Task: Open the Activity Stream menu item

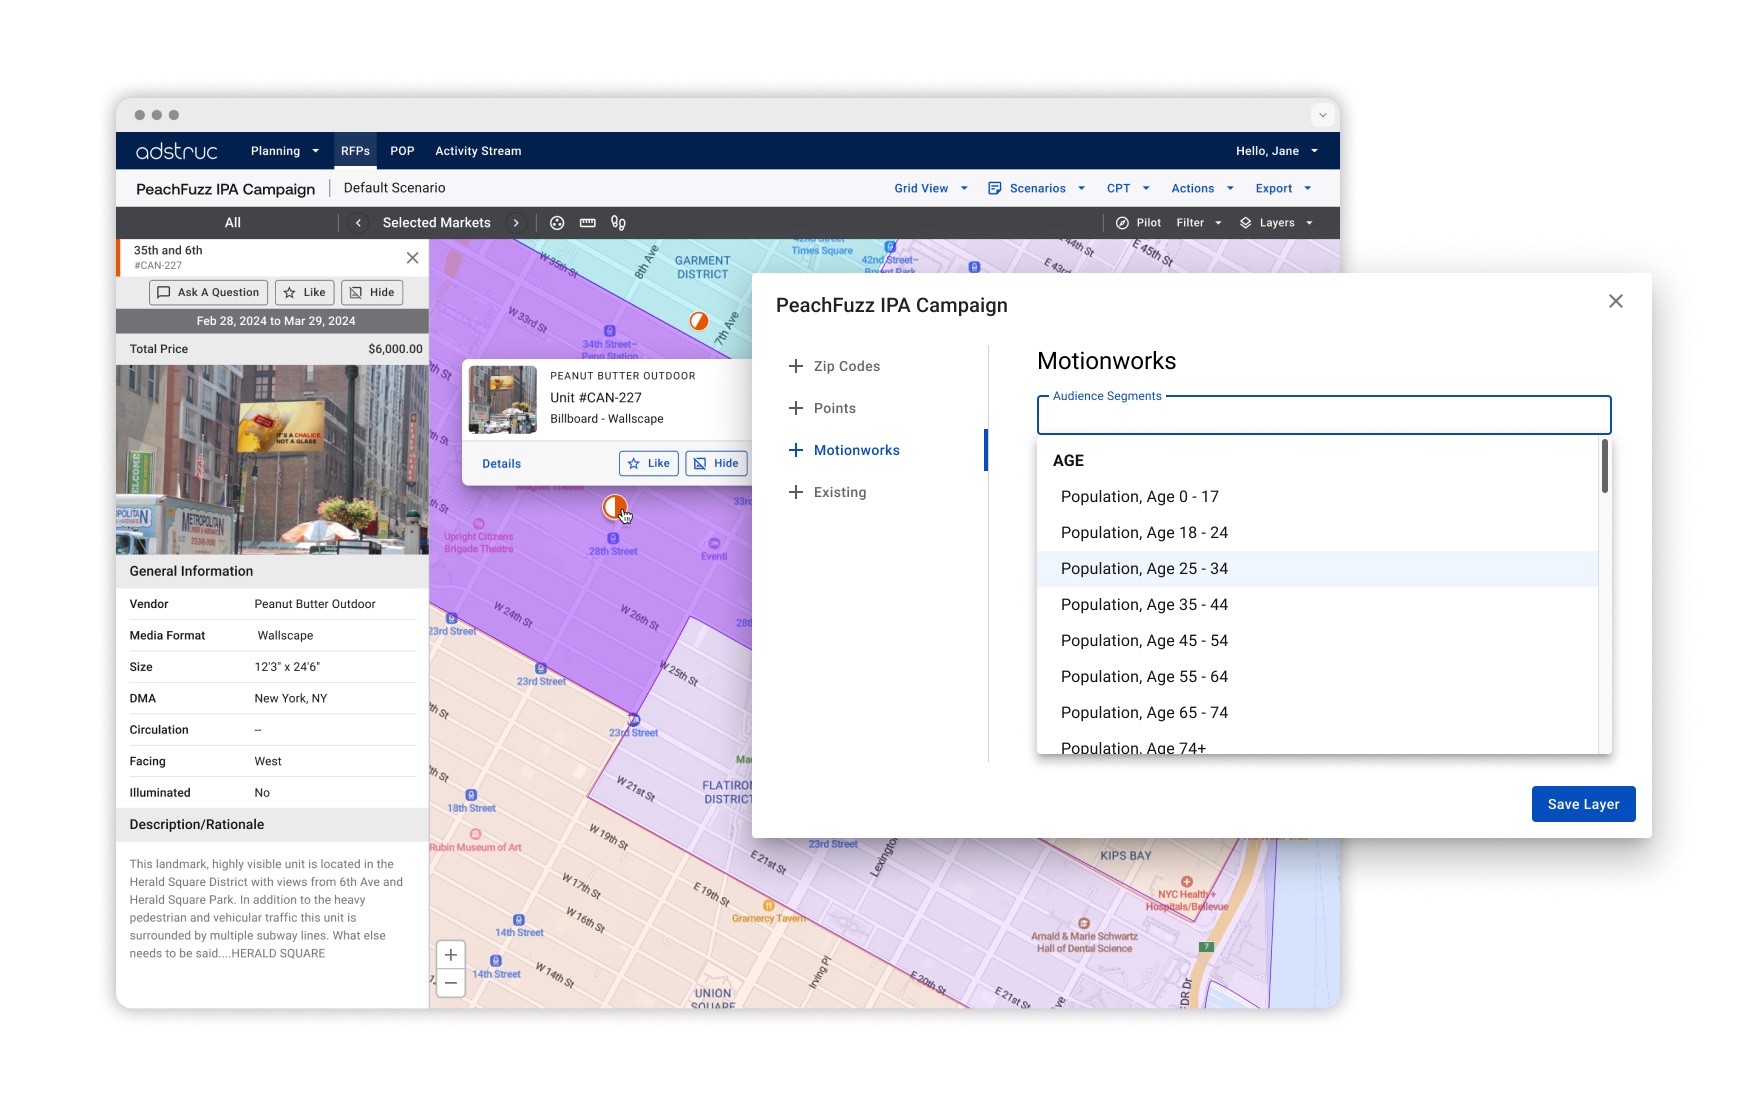Action: (478, 151)
